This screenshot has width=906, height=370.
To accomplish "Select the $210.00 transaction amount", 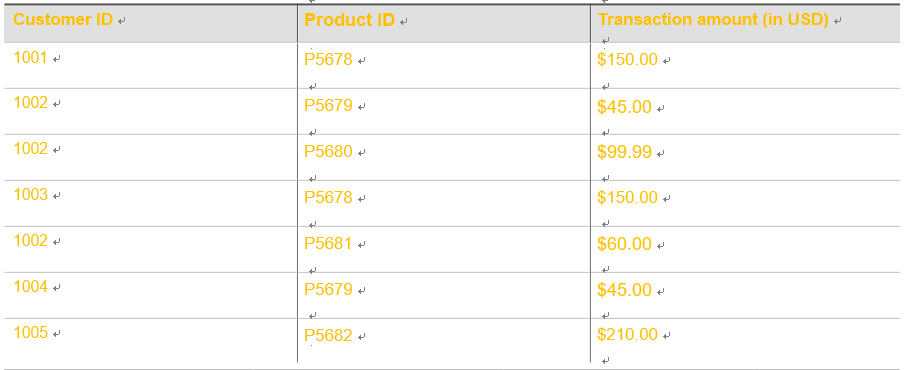I will coord(627,334).
